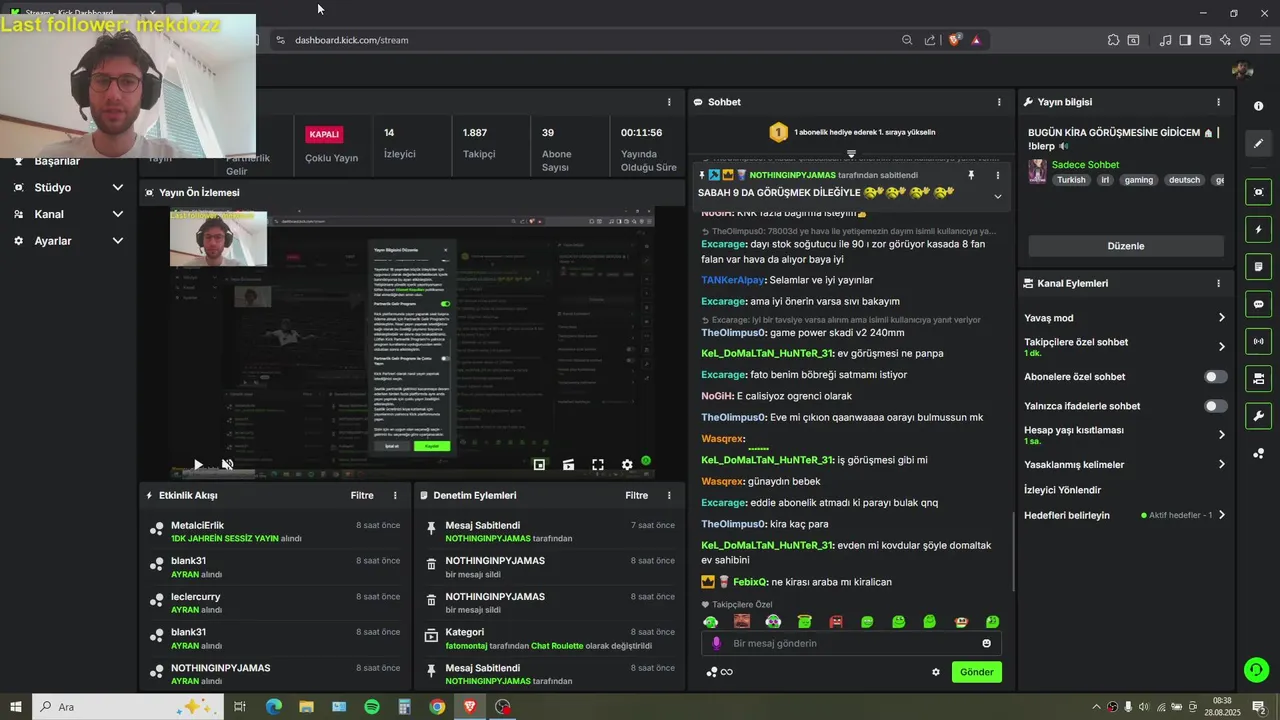Screen dimensions: 1280x720
Task: Unpin the pinned chat message
Action: (x=970, y=175)
